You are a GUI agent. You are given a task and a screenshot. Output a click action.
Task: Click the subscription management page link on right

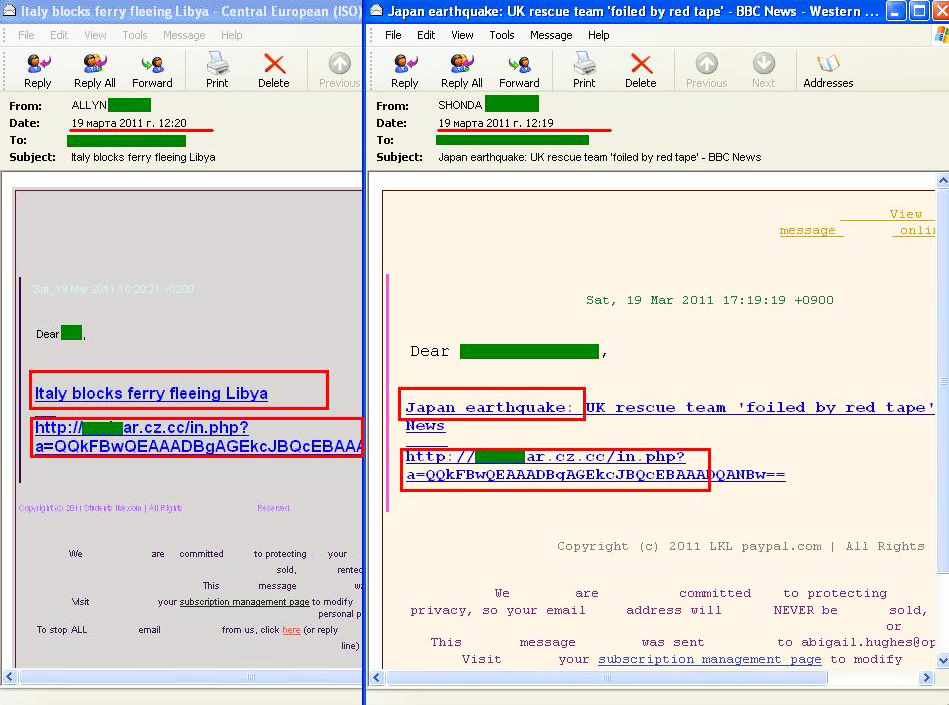coord(709,659)
